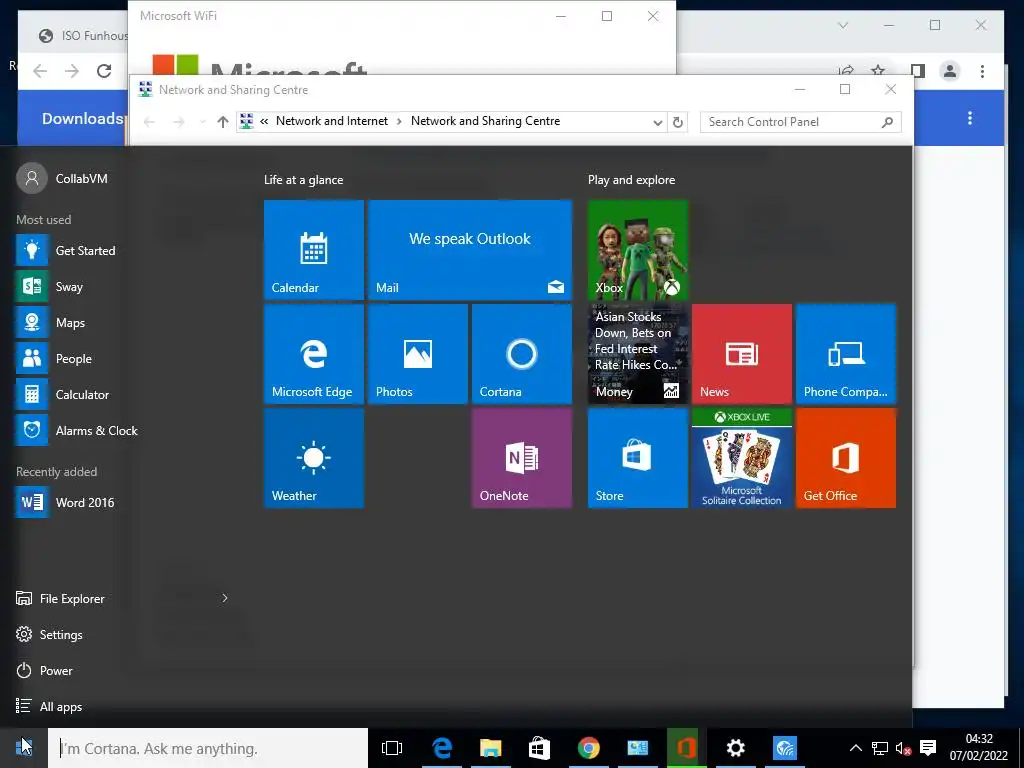
Task: Focus the Search Control Panel field
Action: click(801, 122)
